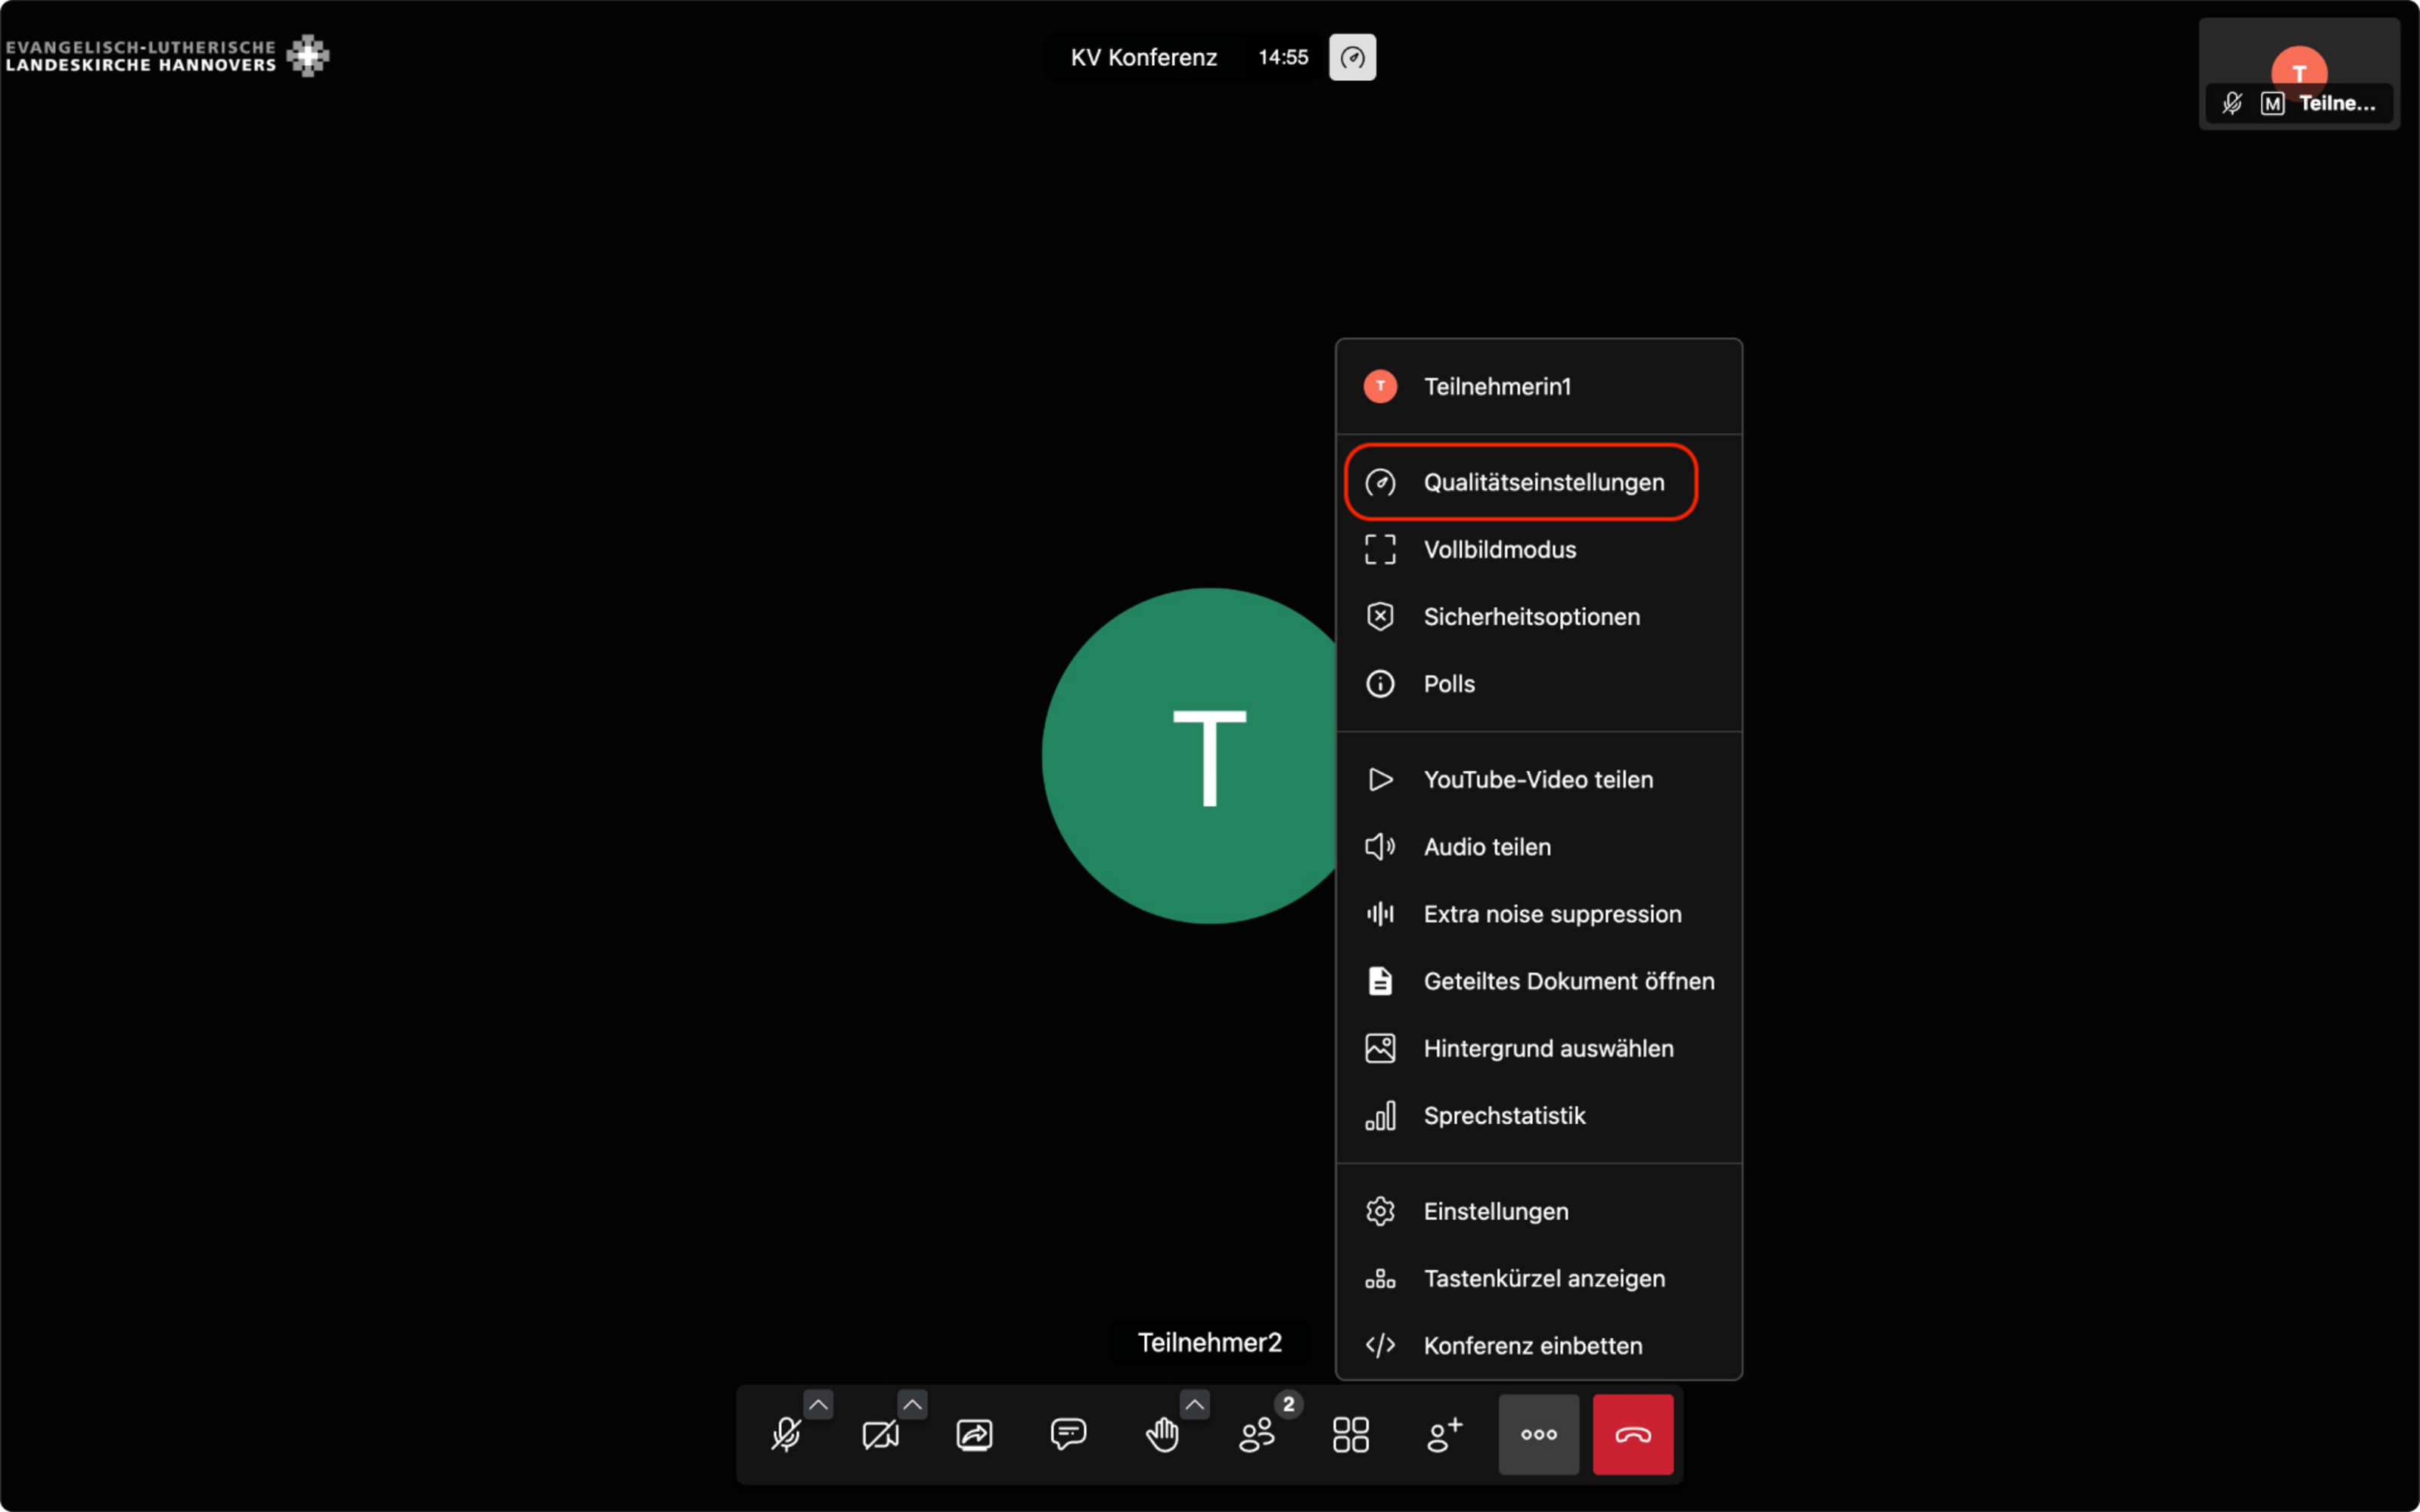Click the Teilne… name on the thumbnail
The image size is (2420, 1512).
click(2336, 103)
